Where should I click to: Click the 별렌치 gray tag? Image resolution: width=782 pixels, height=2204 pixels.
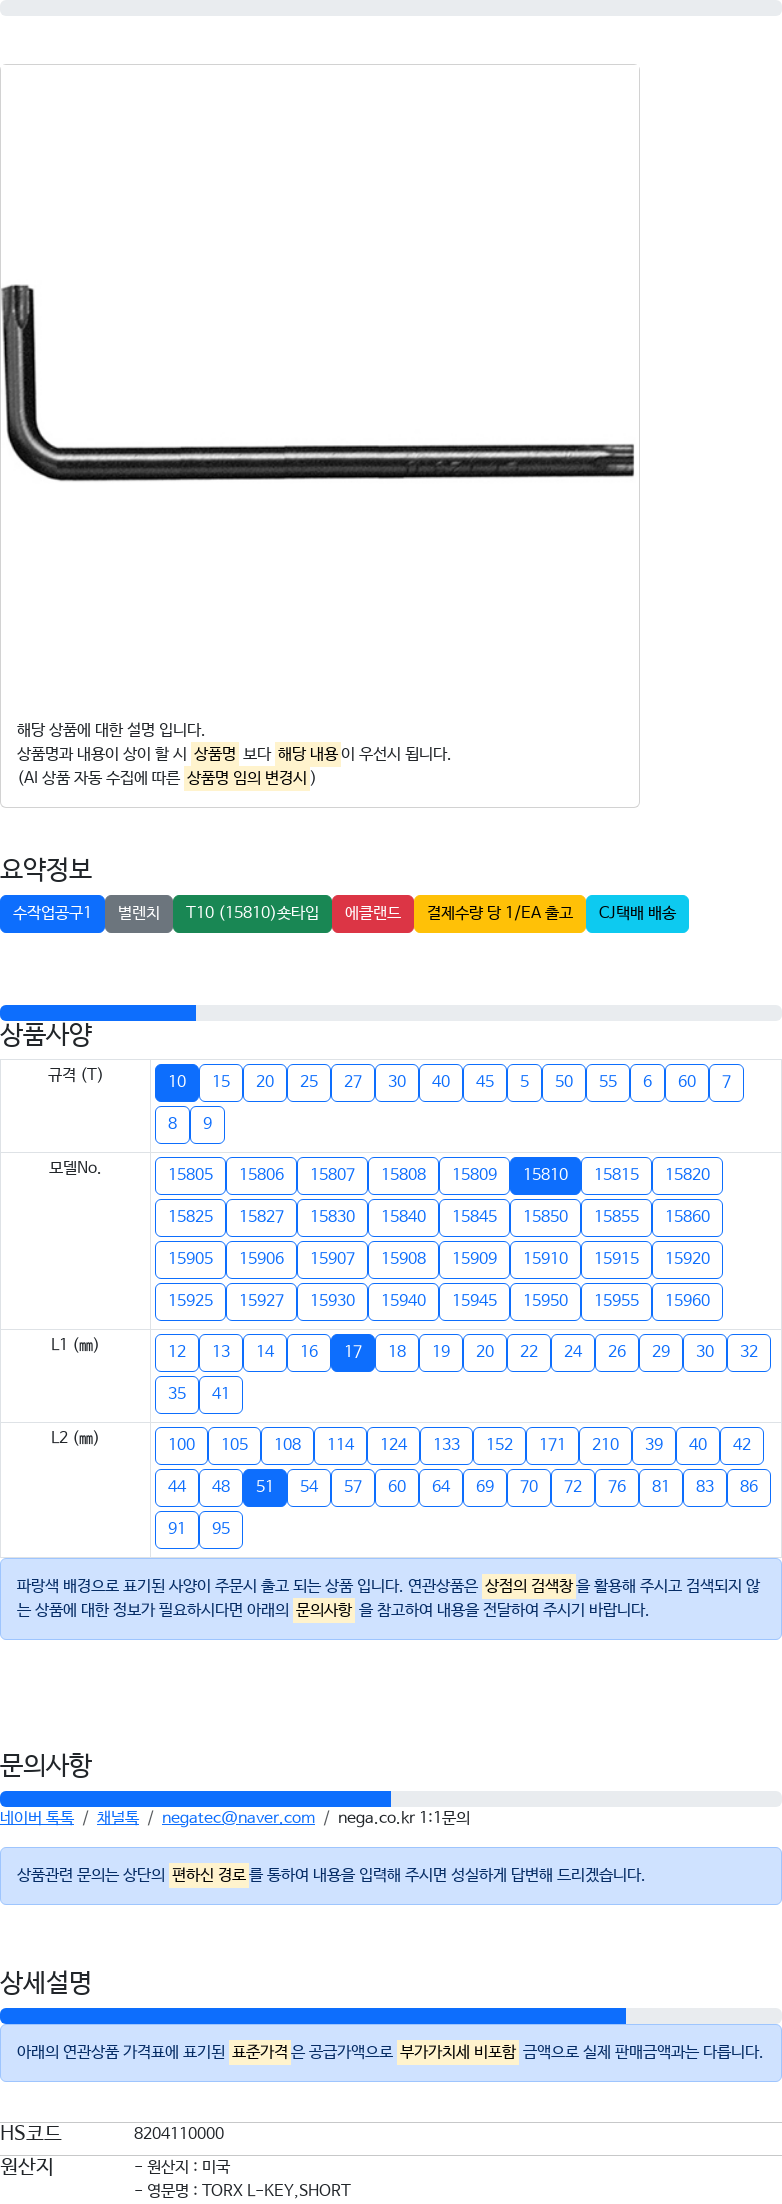pos(139,913)
